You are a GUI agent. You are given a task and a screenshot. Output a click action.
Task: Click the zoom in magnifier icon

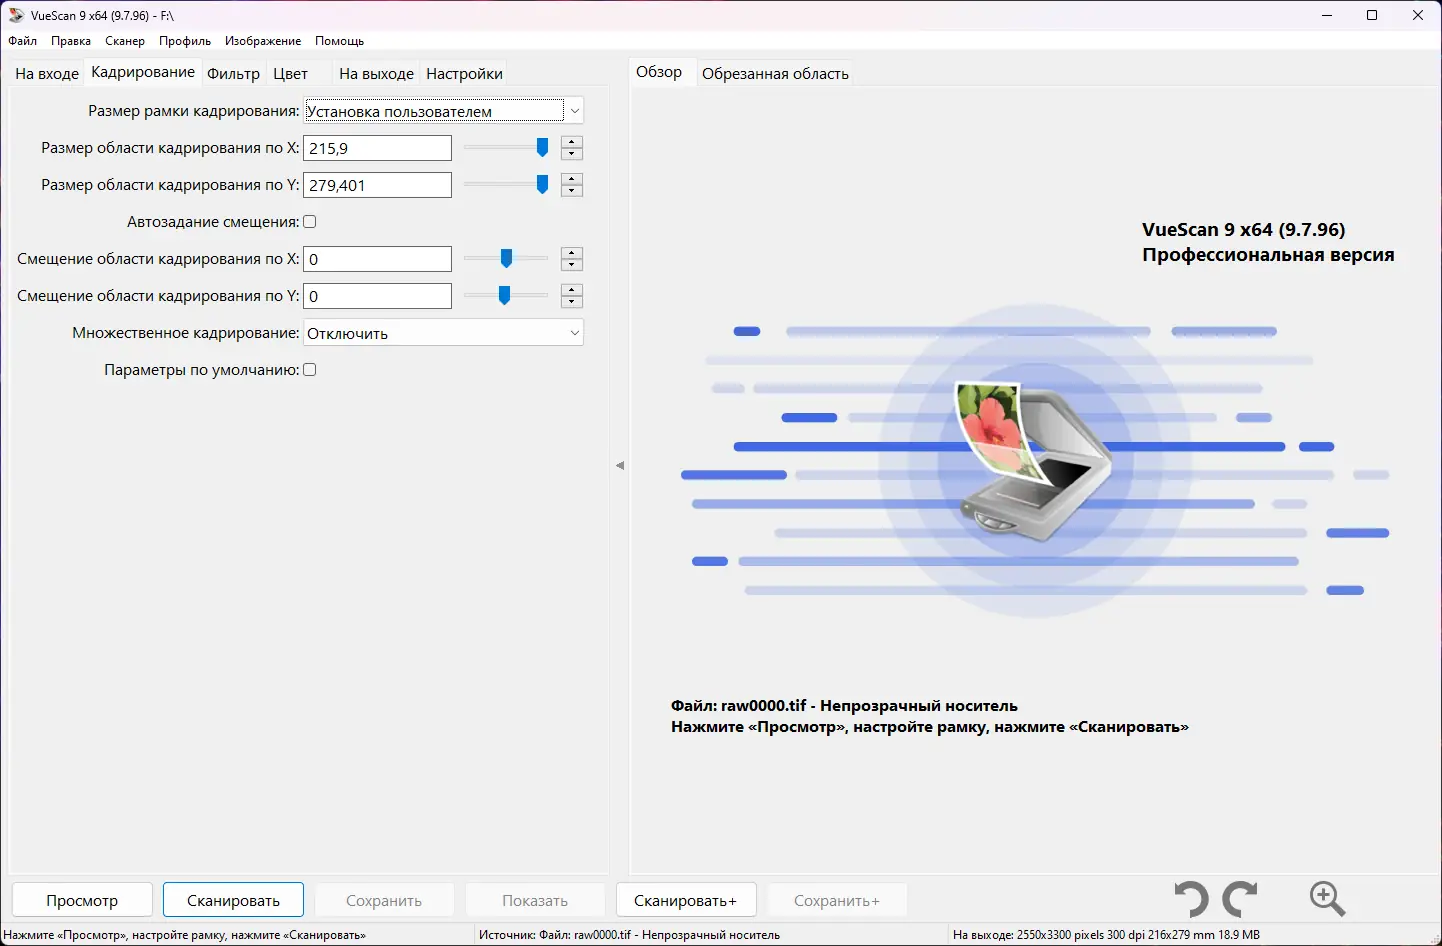click(x=1327, y=899)
